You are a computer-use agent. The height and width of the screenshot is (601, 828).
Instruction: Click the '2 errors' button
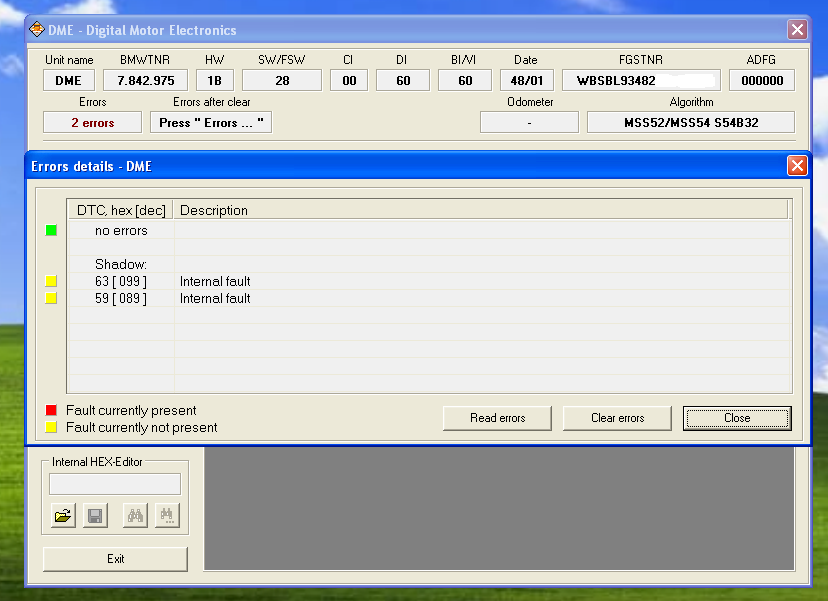(x=92, y=123)
